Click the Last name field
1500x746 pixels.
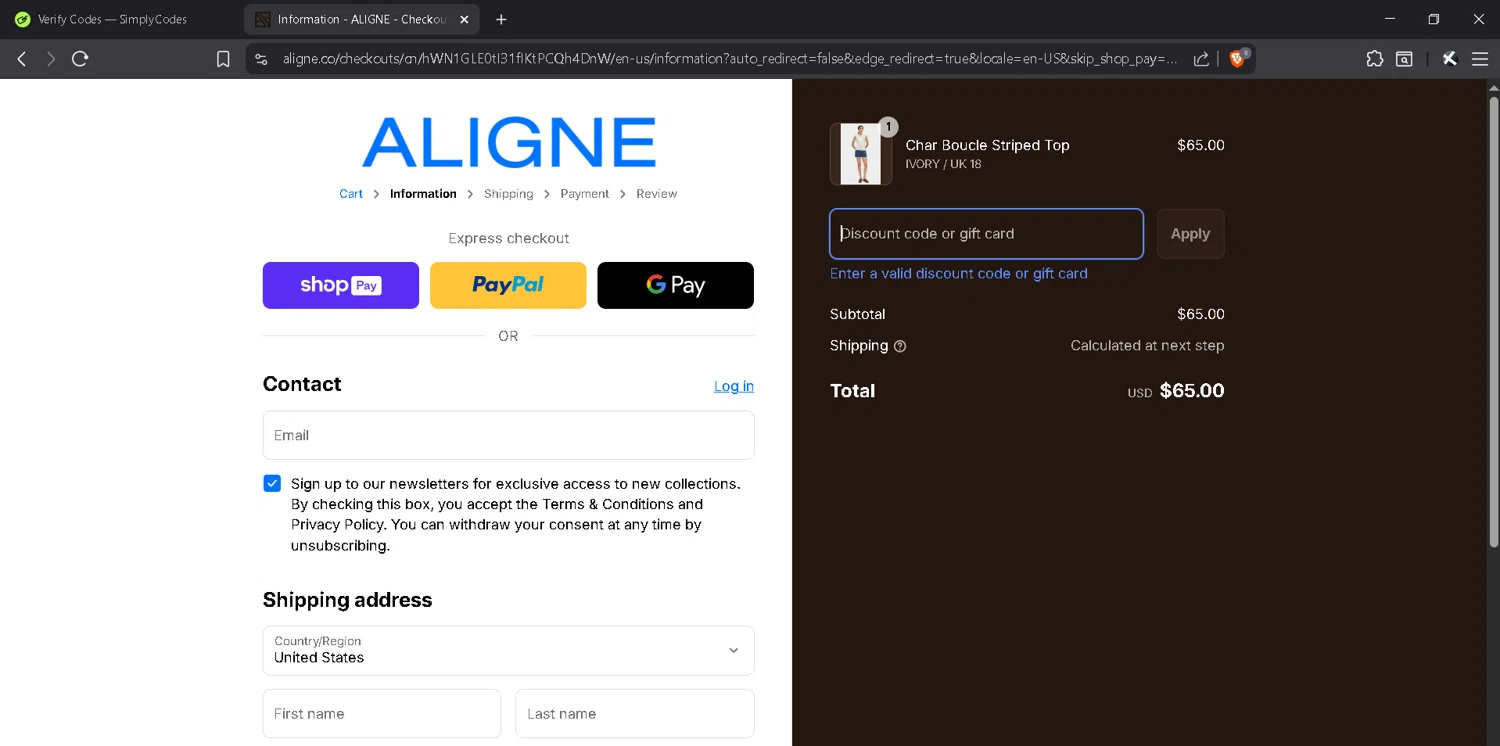pyautogui.click(x=635, y=714)
